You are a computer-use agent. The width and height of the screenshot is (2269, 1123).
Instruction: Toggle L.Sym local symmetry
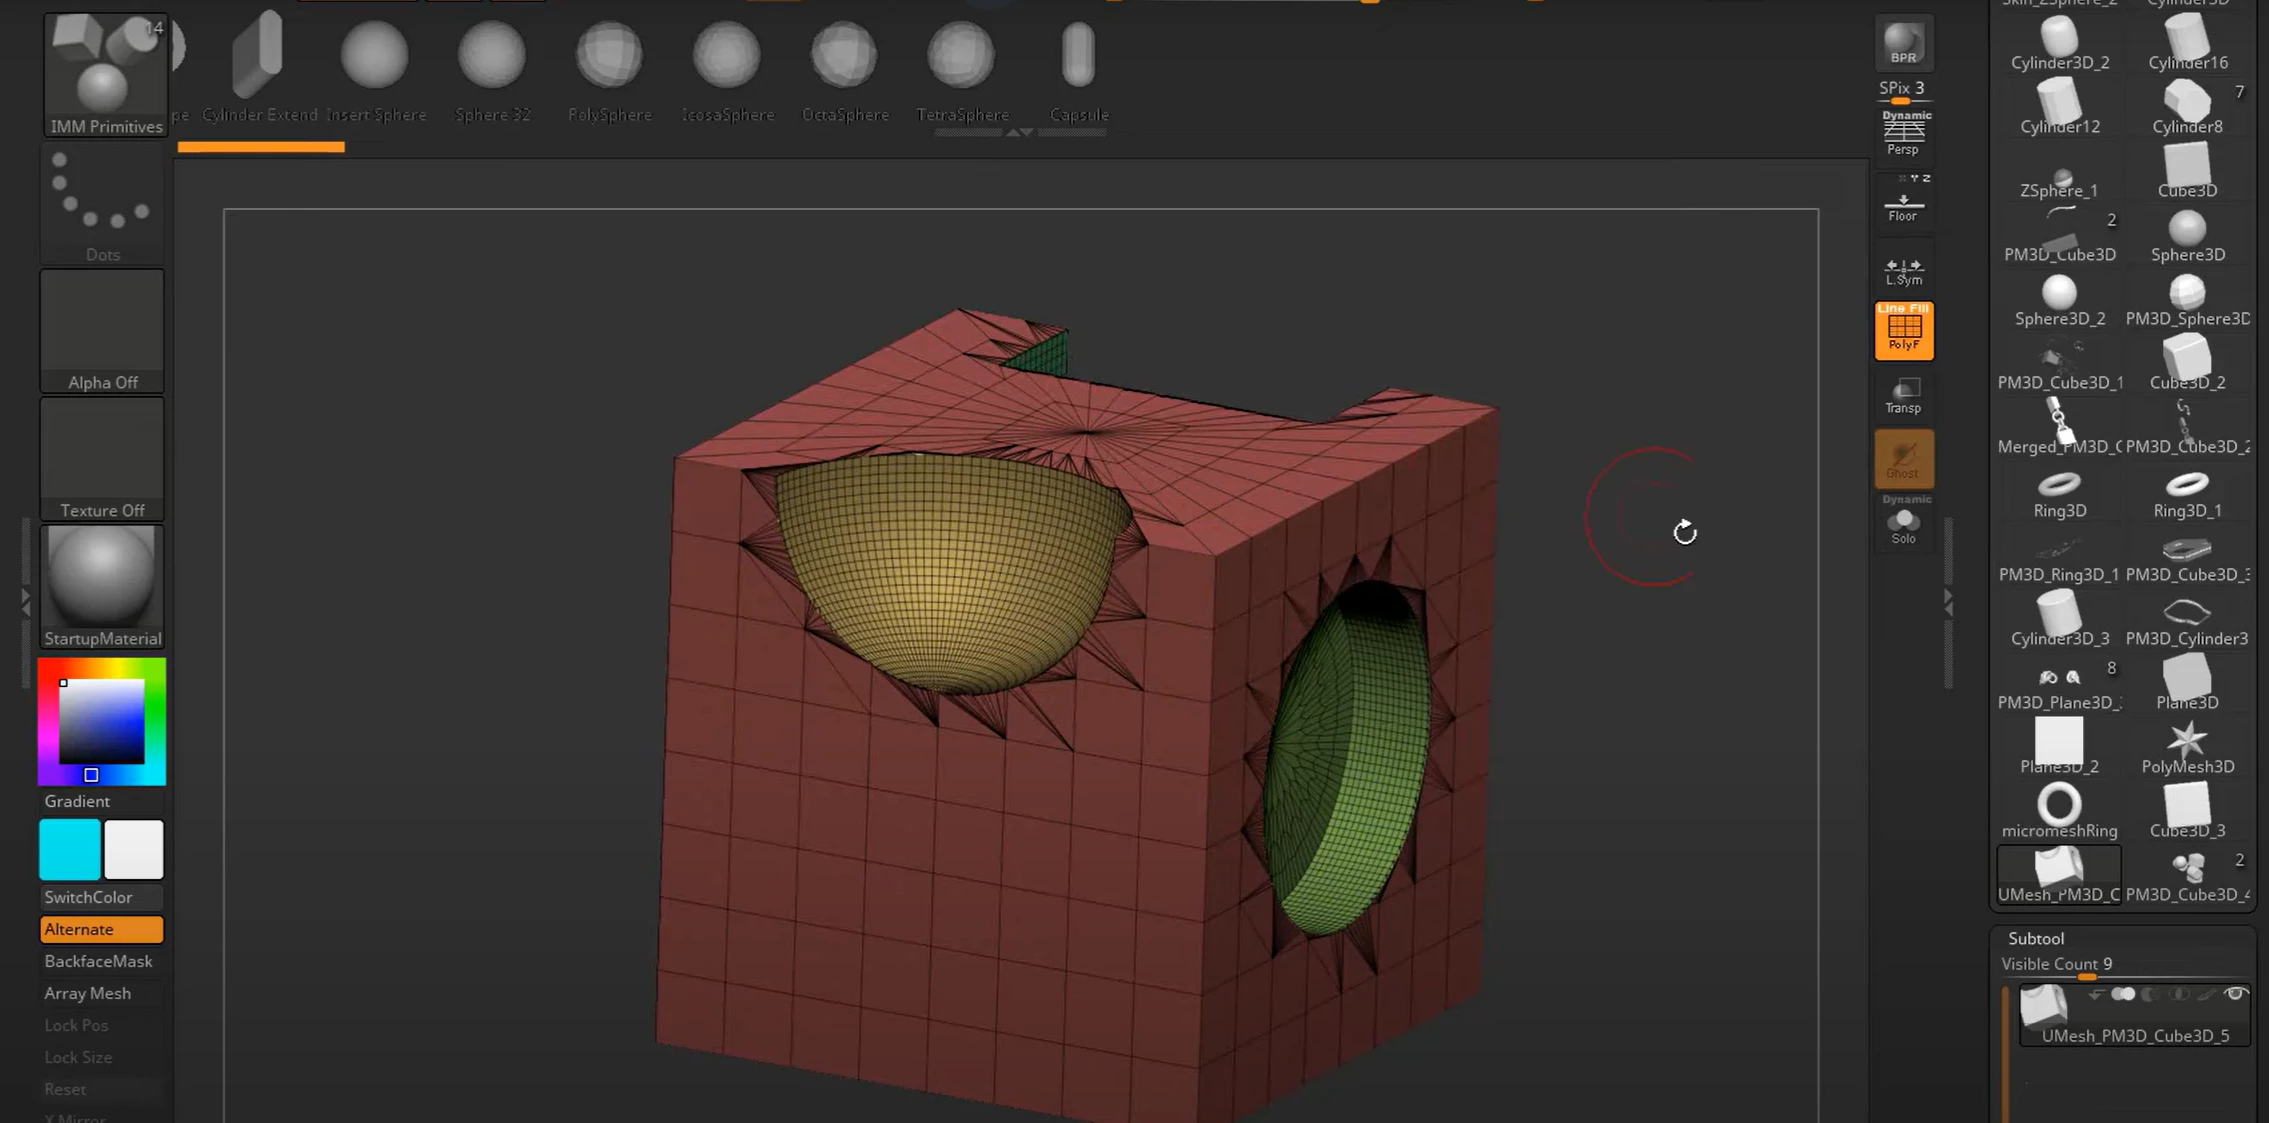1903,271
